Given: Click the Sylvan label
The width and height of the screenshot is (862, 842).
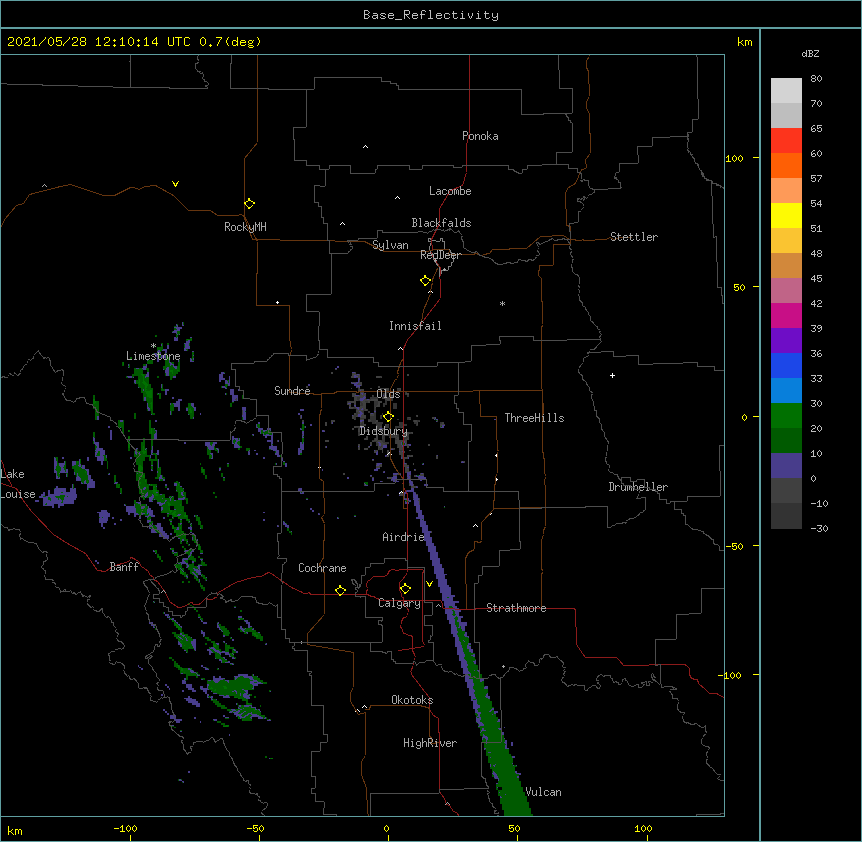Looking at the screenshot, I should (390, 245).
